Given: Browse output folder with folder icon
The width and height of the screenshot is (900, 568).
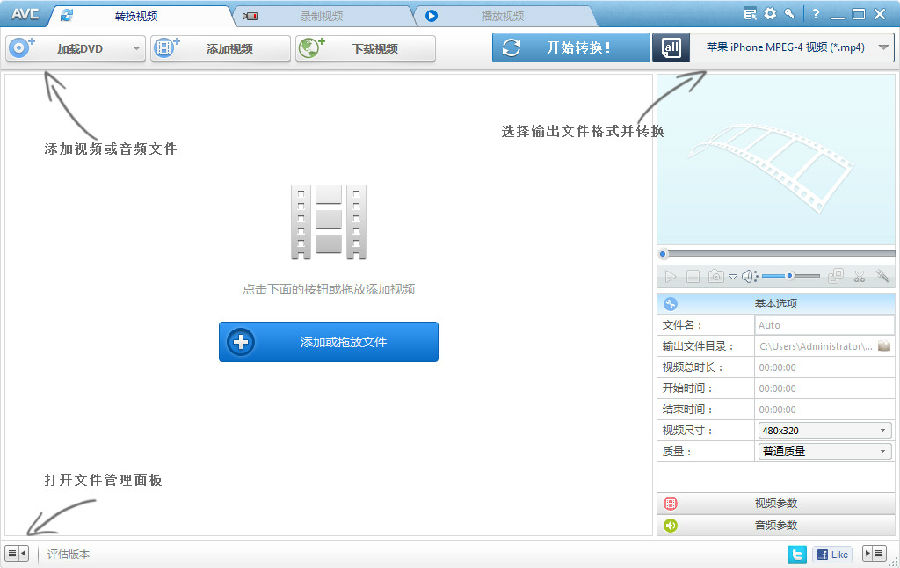Looking at the screenshot, I should coord(884,346).
